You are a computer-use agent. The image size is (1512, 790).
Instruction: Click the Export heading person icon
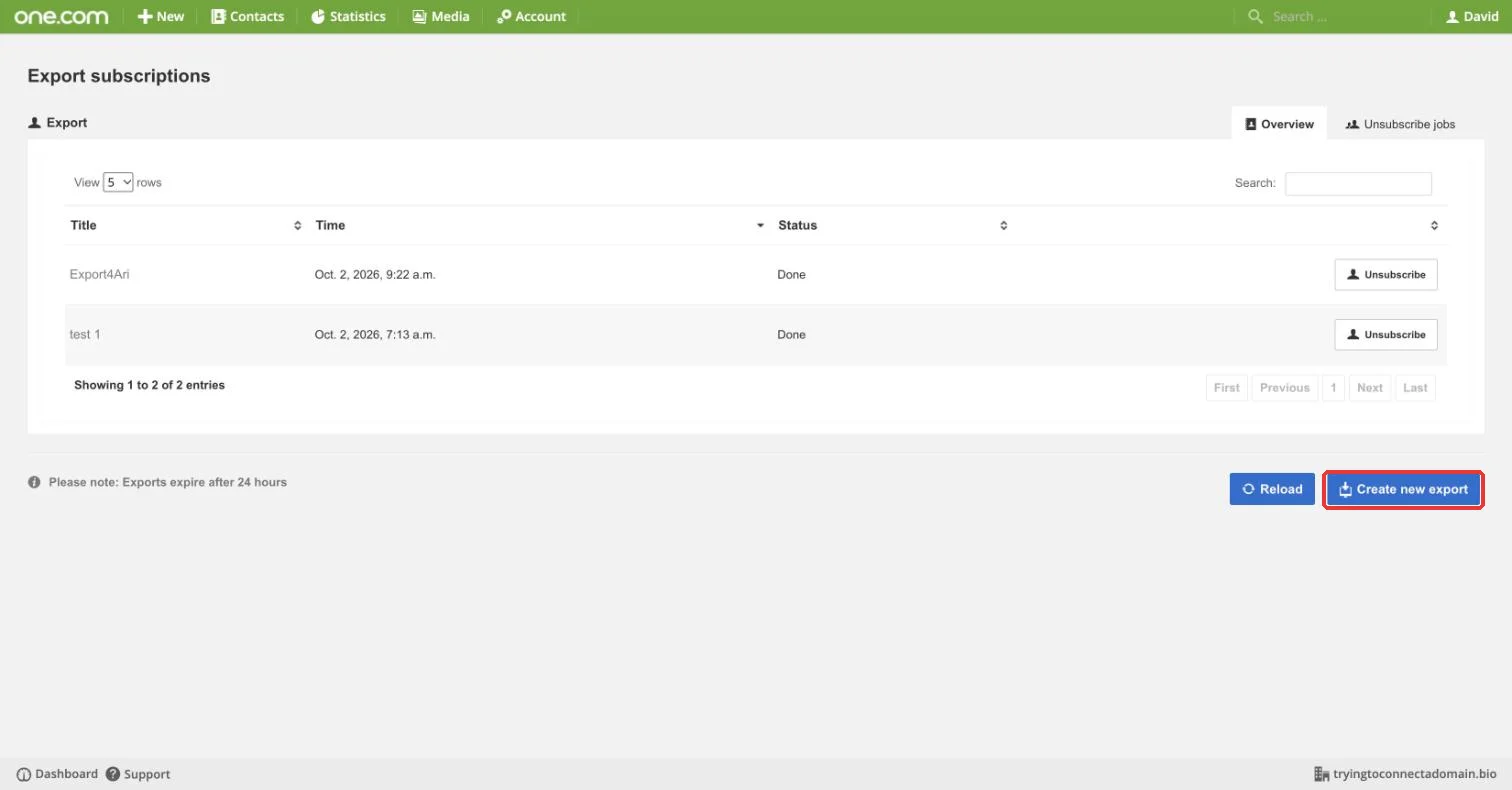[35, 123]
